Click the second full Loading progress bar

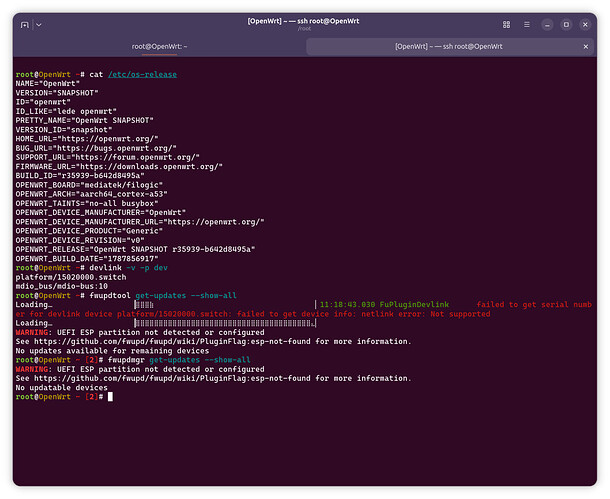click(225, 323)
